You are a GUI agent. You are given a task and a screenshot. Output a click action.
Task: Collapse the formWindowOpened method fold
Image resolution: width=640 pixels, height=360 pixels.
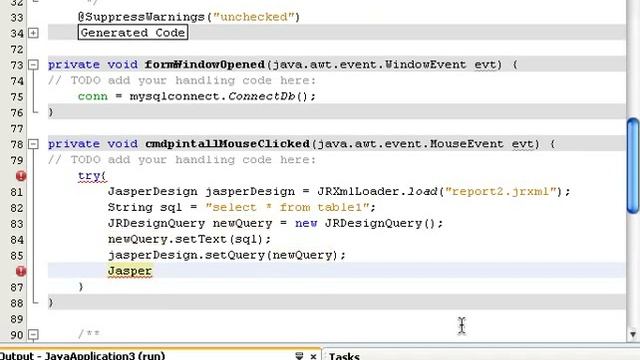33,64
